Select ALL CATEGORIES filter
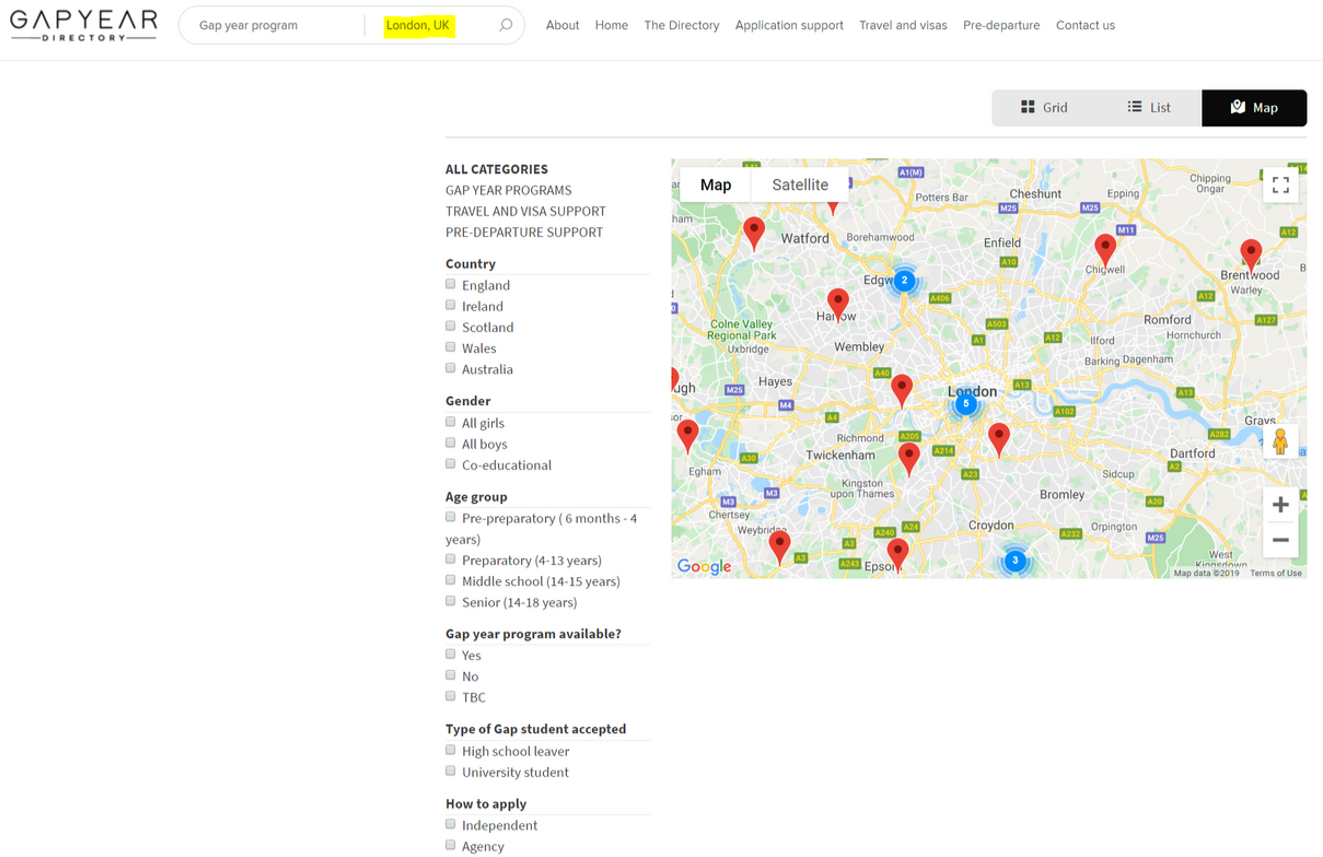 (496, 169)
